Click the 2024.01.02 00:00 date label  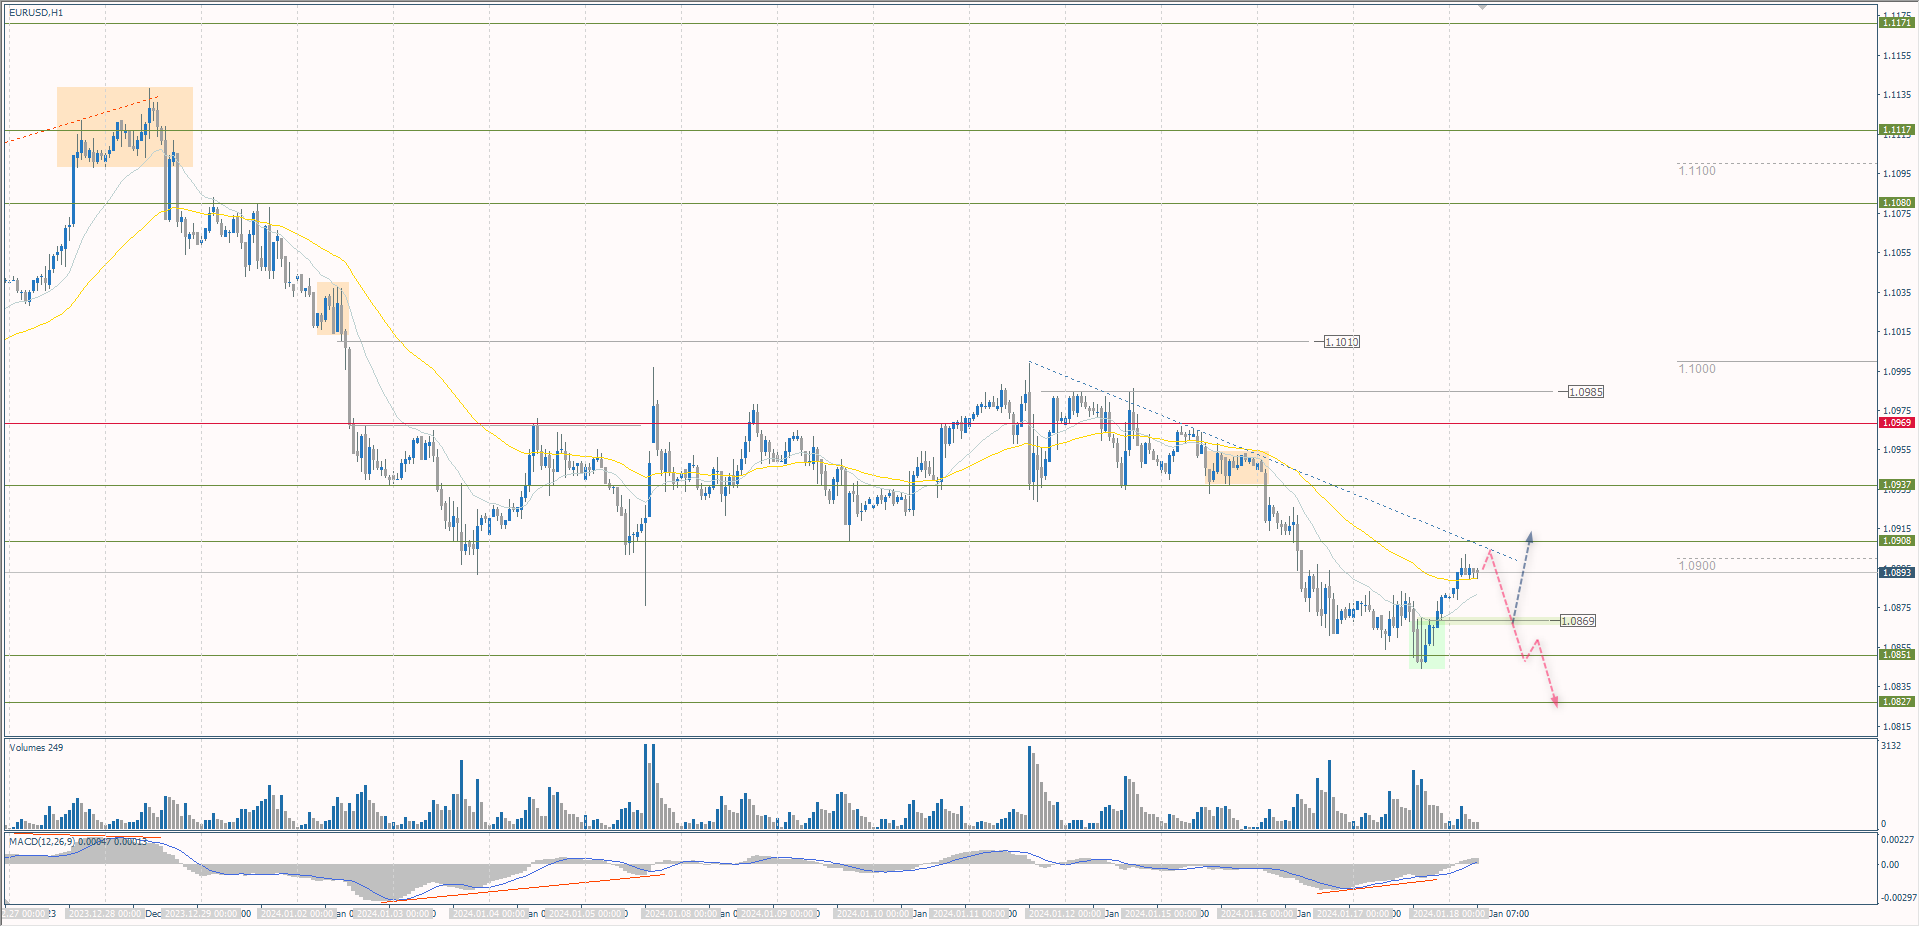[x=296, y=914]
